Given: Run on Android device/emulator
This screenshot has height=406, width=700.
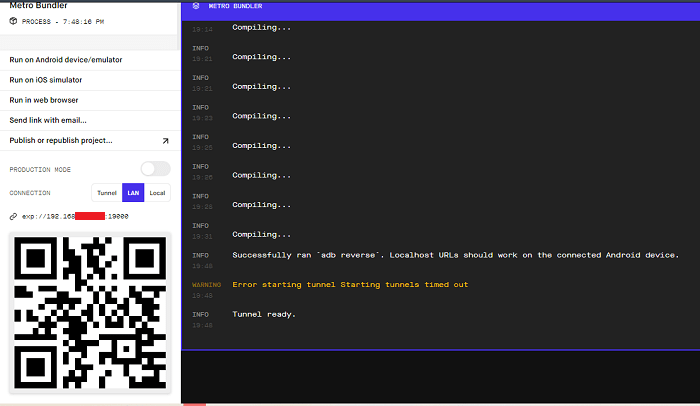Looking at the screenshot, I should click(90, 60).
